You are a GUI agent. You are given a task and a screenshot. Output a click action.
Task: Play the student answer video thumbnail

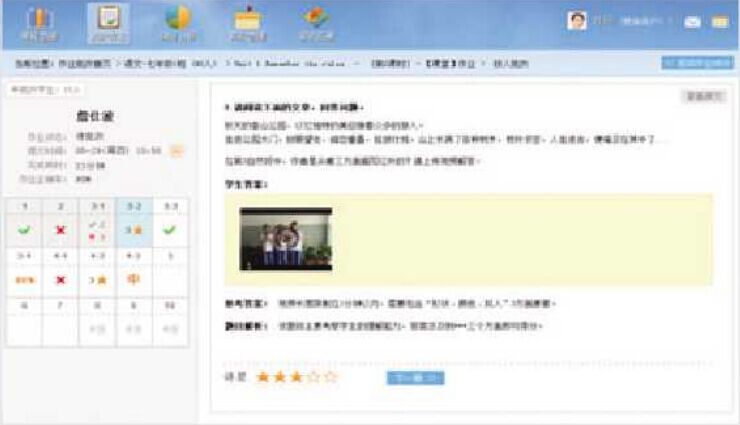click(x=286, y=240)
